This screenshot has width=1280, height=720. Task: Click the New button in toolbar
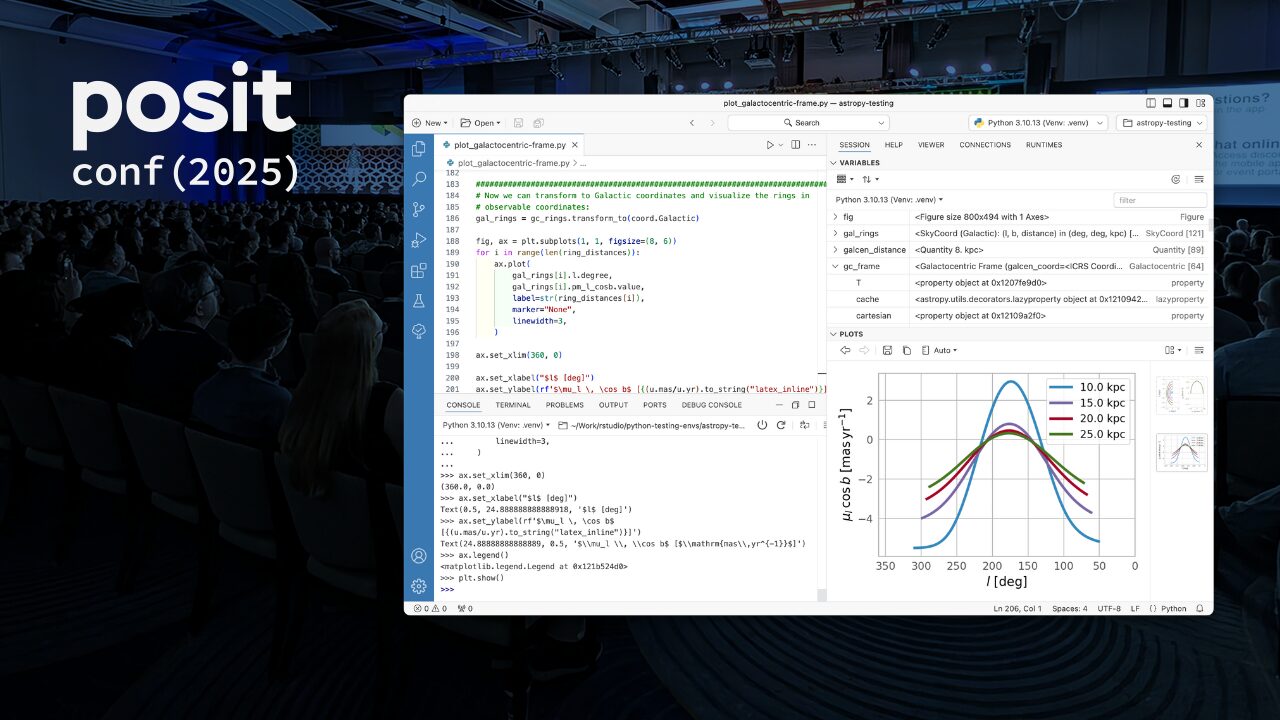pos(429,123)
